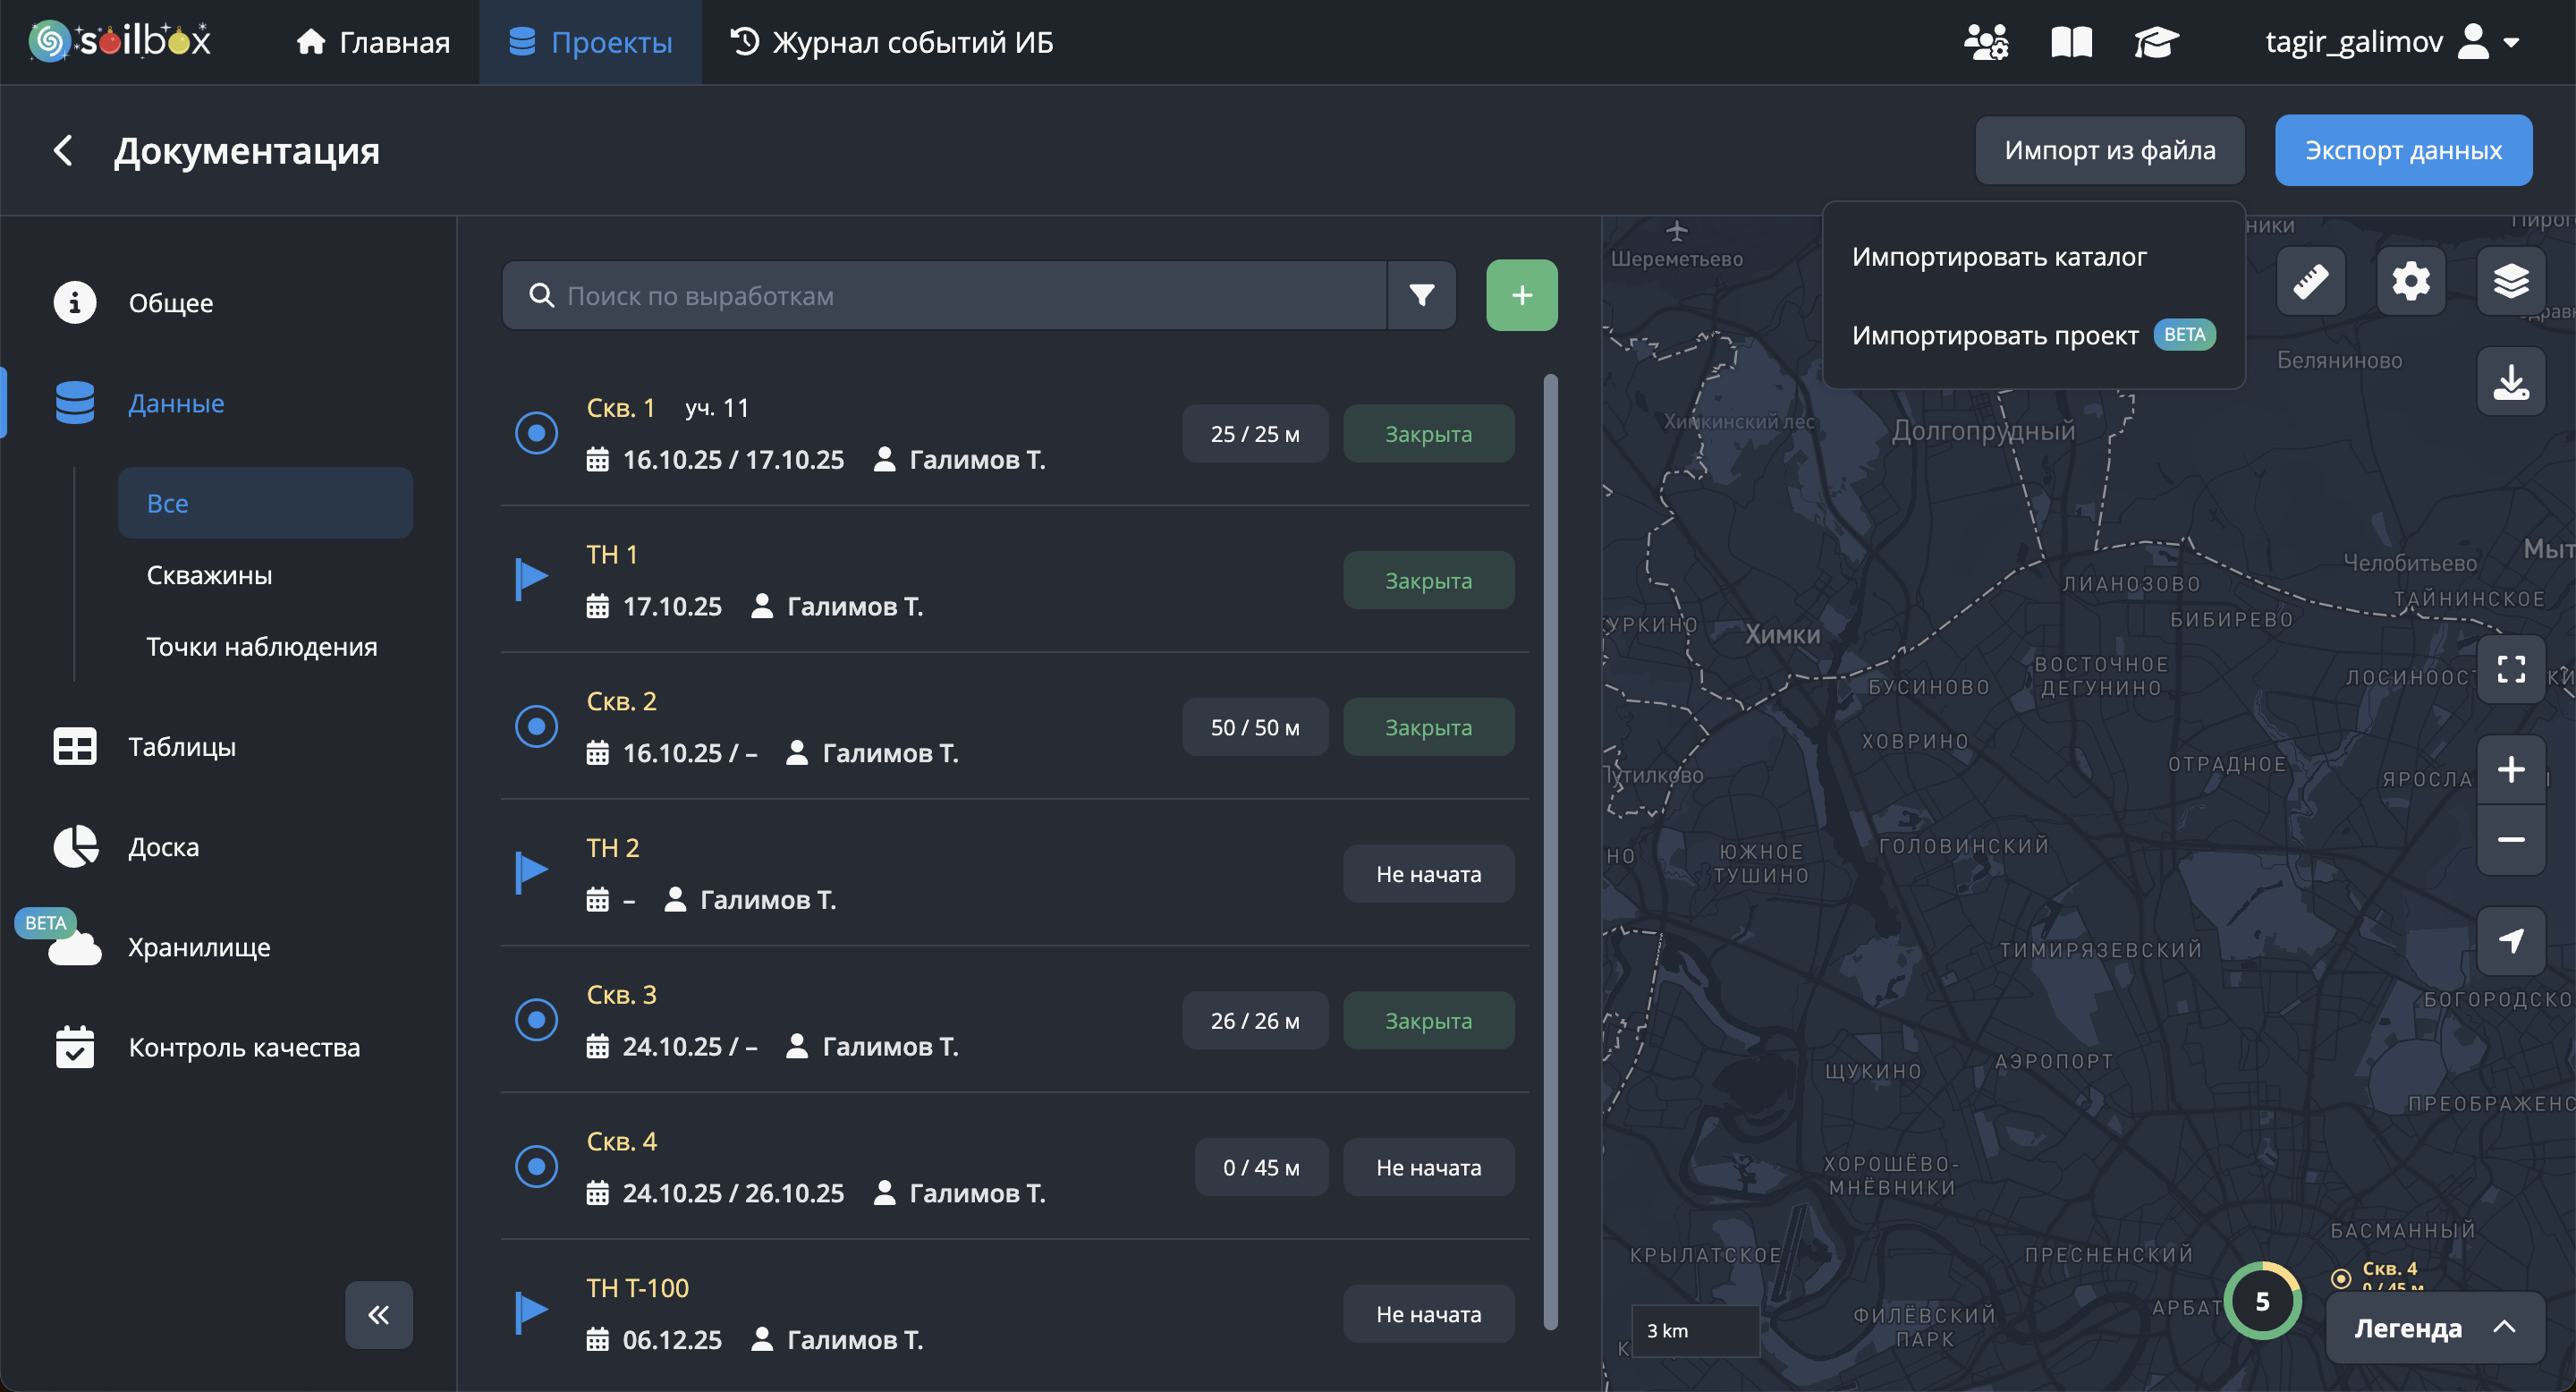
Task: Click the geolocation arrow on map
Action: (x=2510, y=940)
